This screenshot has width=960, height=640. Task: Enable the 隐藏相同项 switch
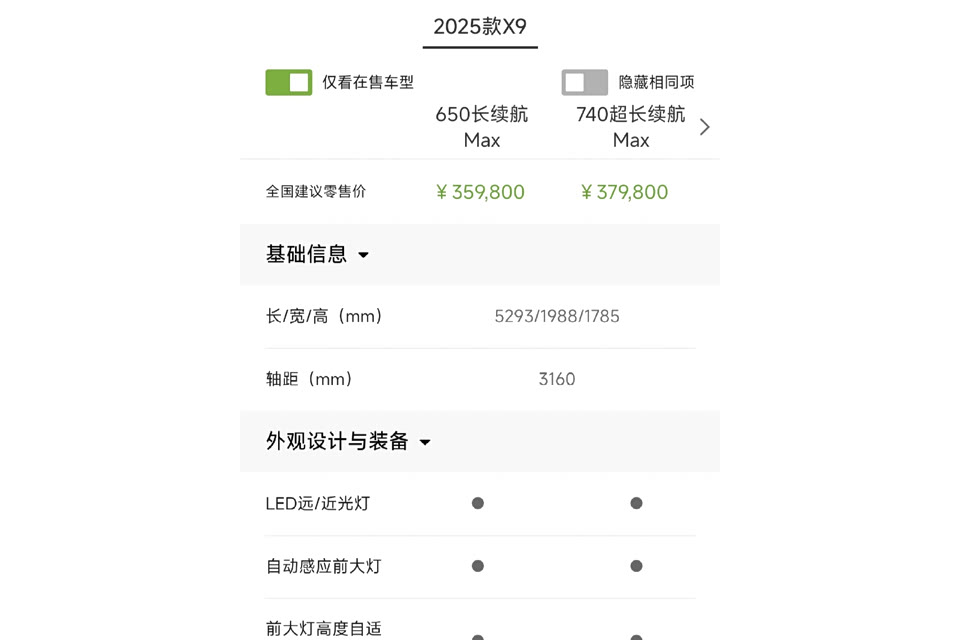[x=584, y=82]
